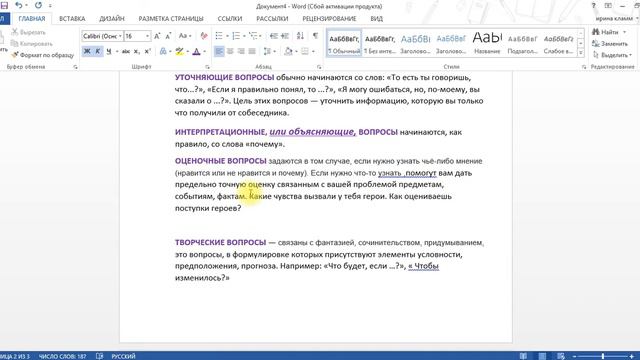This screenshot has width=640, height=360.
Task: Apply purple font color
Action: tap(196, 51)
